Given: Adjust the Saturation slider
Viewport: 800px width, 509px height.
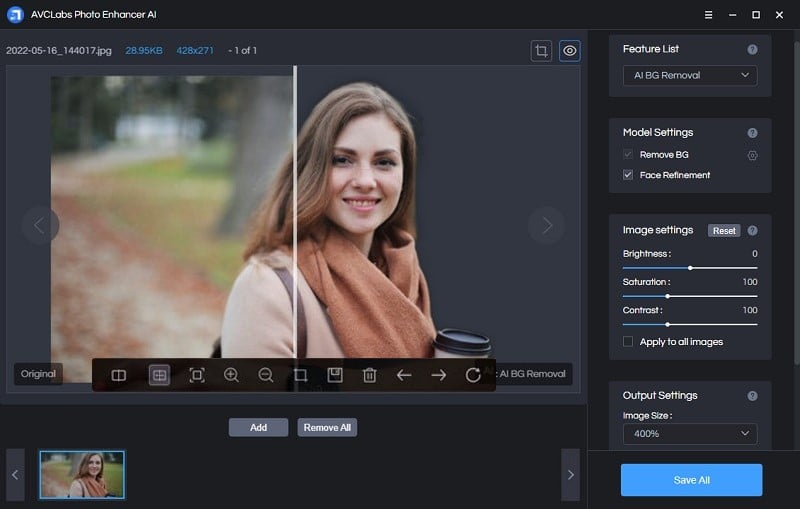Looking at the screenshot, I should pos(690,296).
